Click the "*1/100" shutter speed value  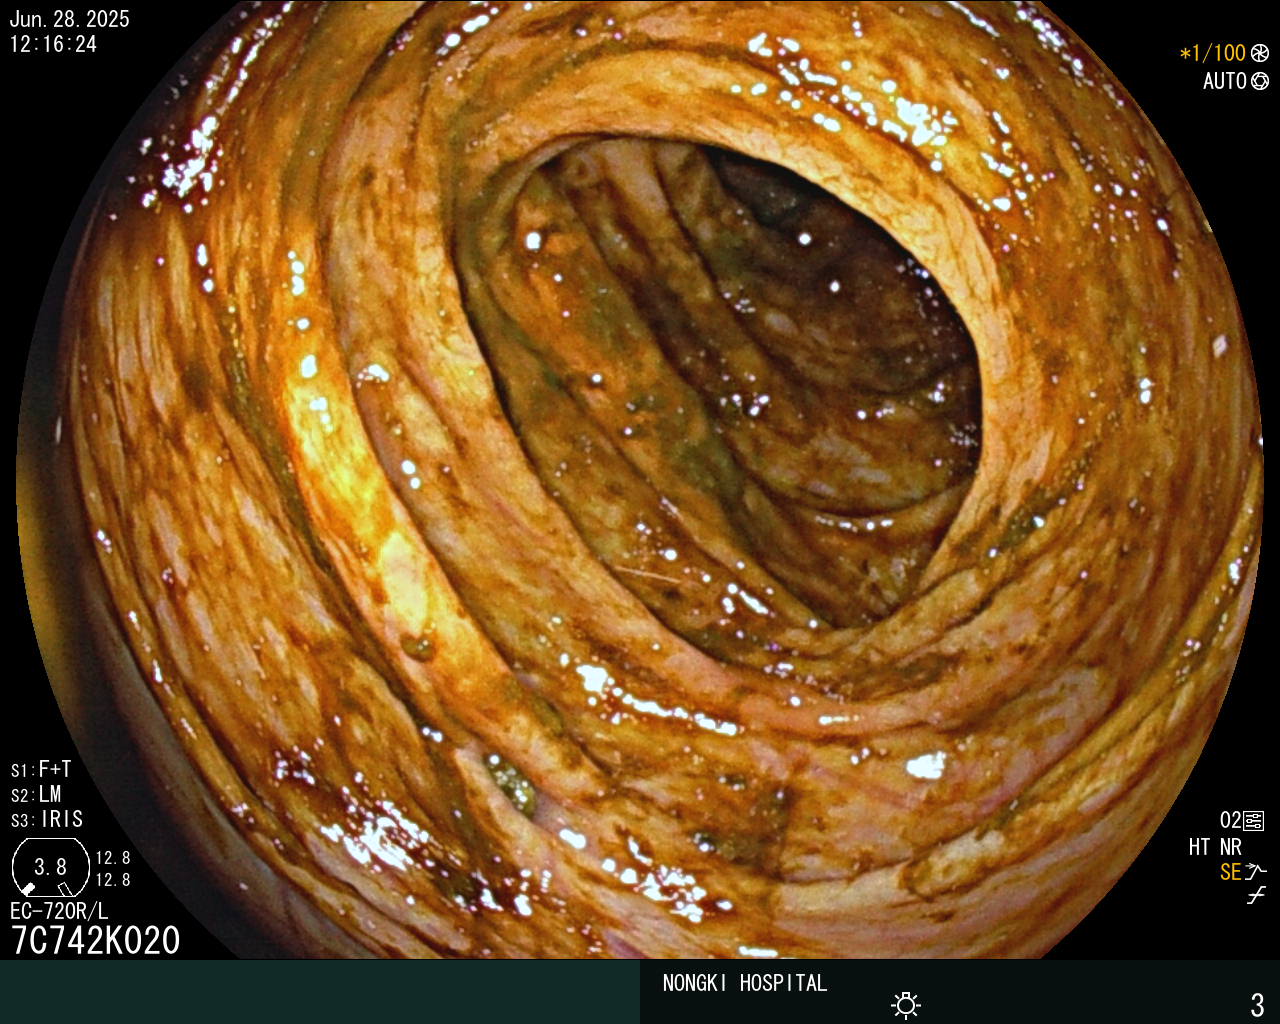(1212, 53)
